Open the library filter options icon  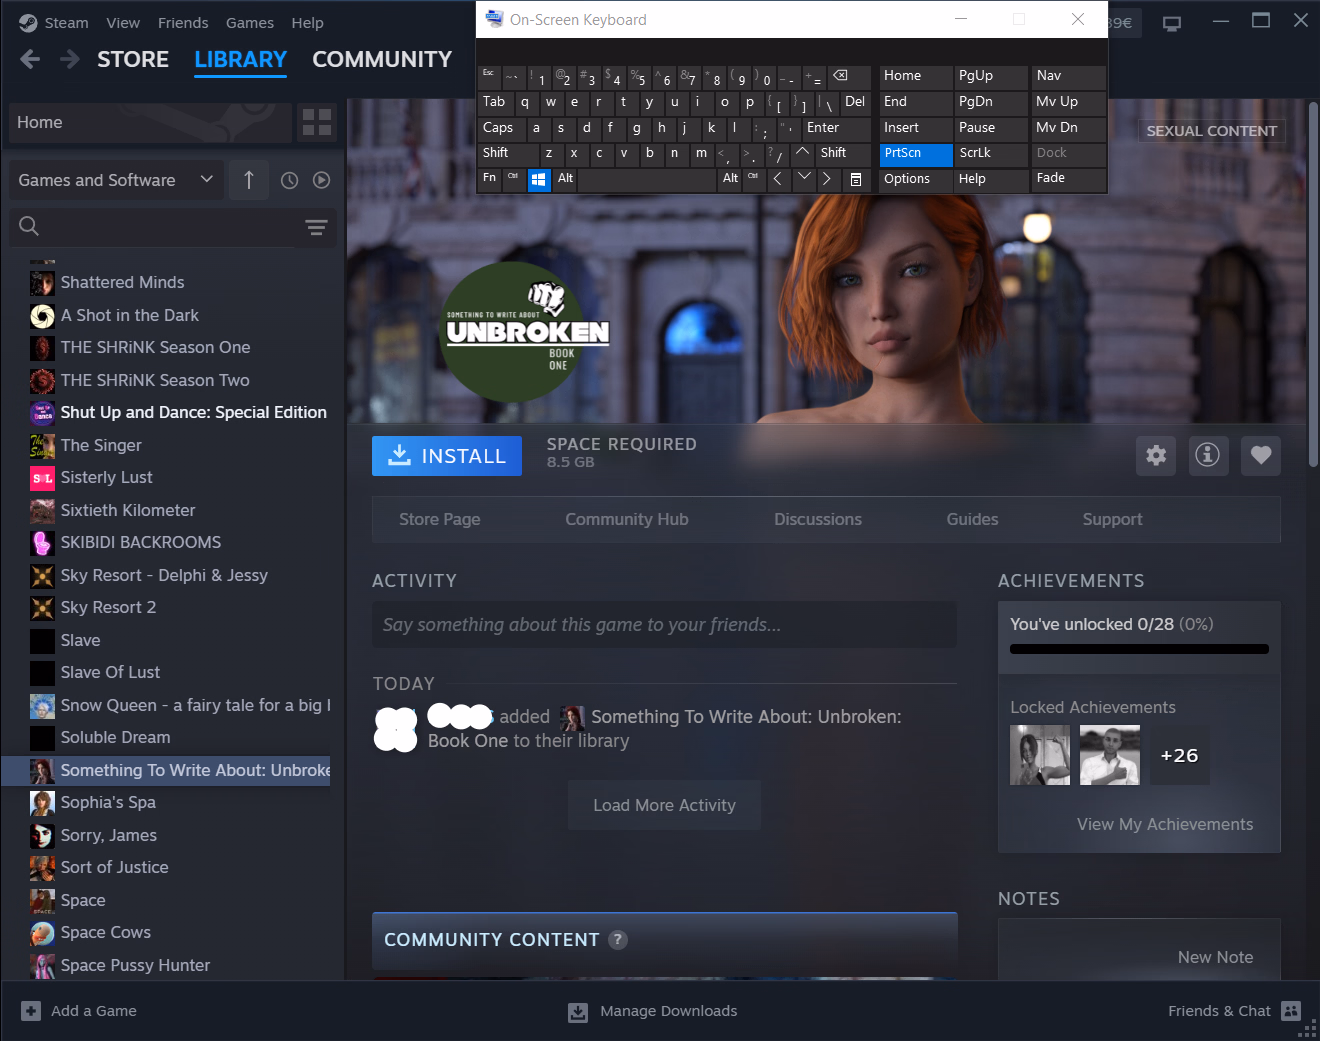[316, 227]
